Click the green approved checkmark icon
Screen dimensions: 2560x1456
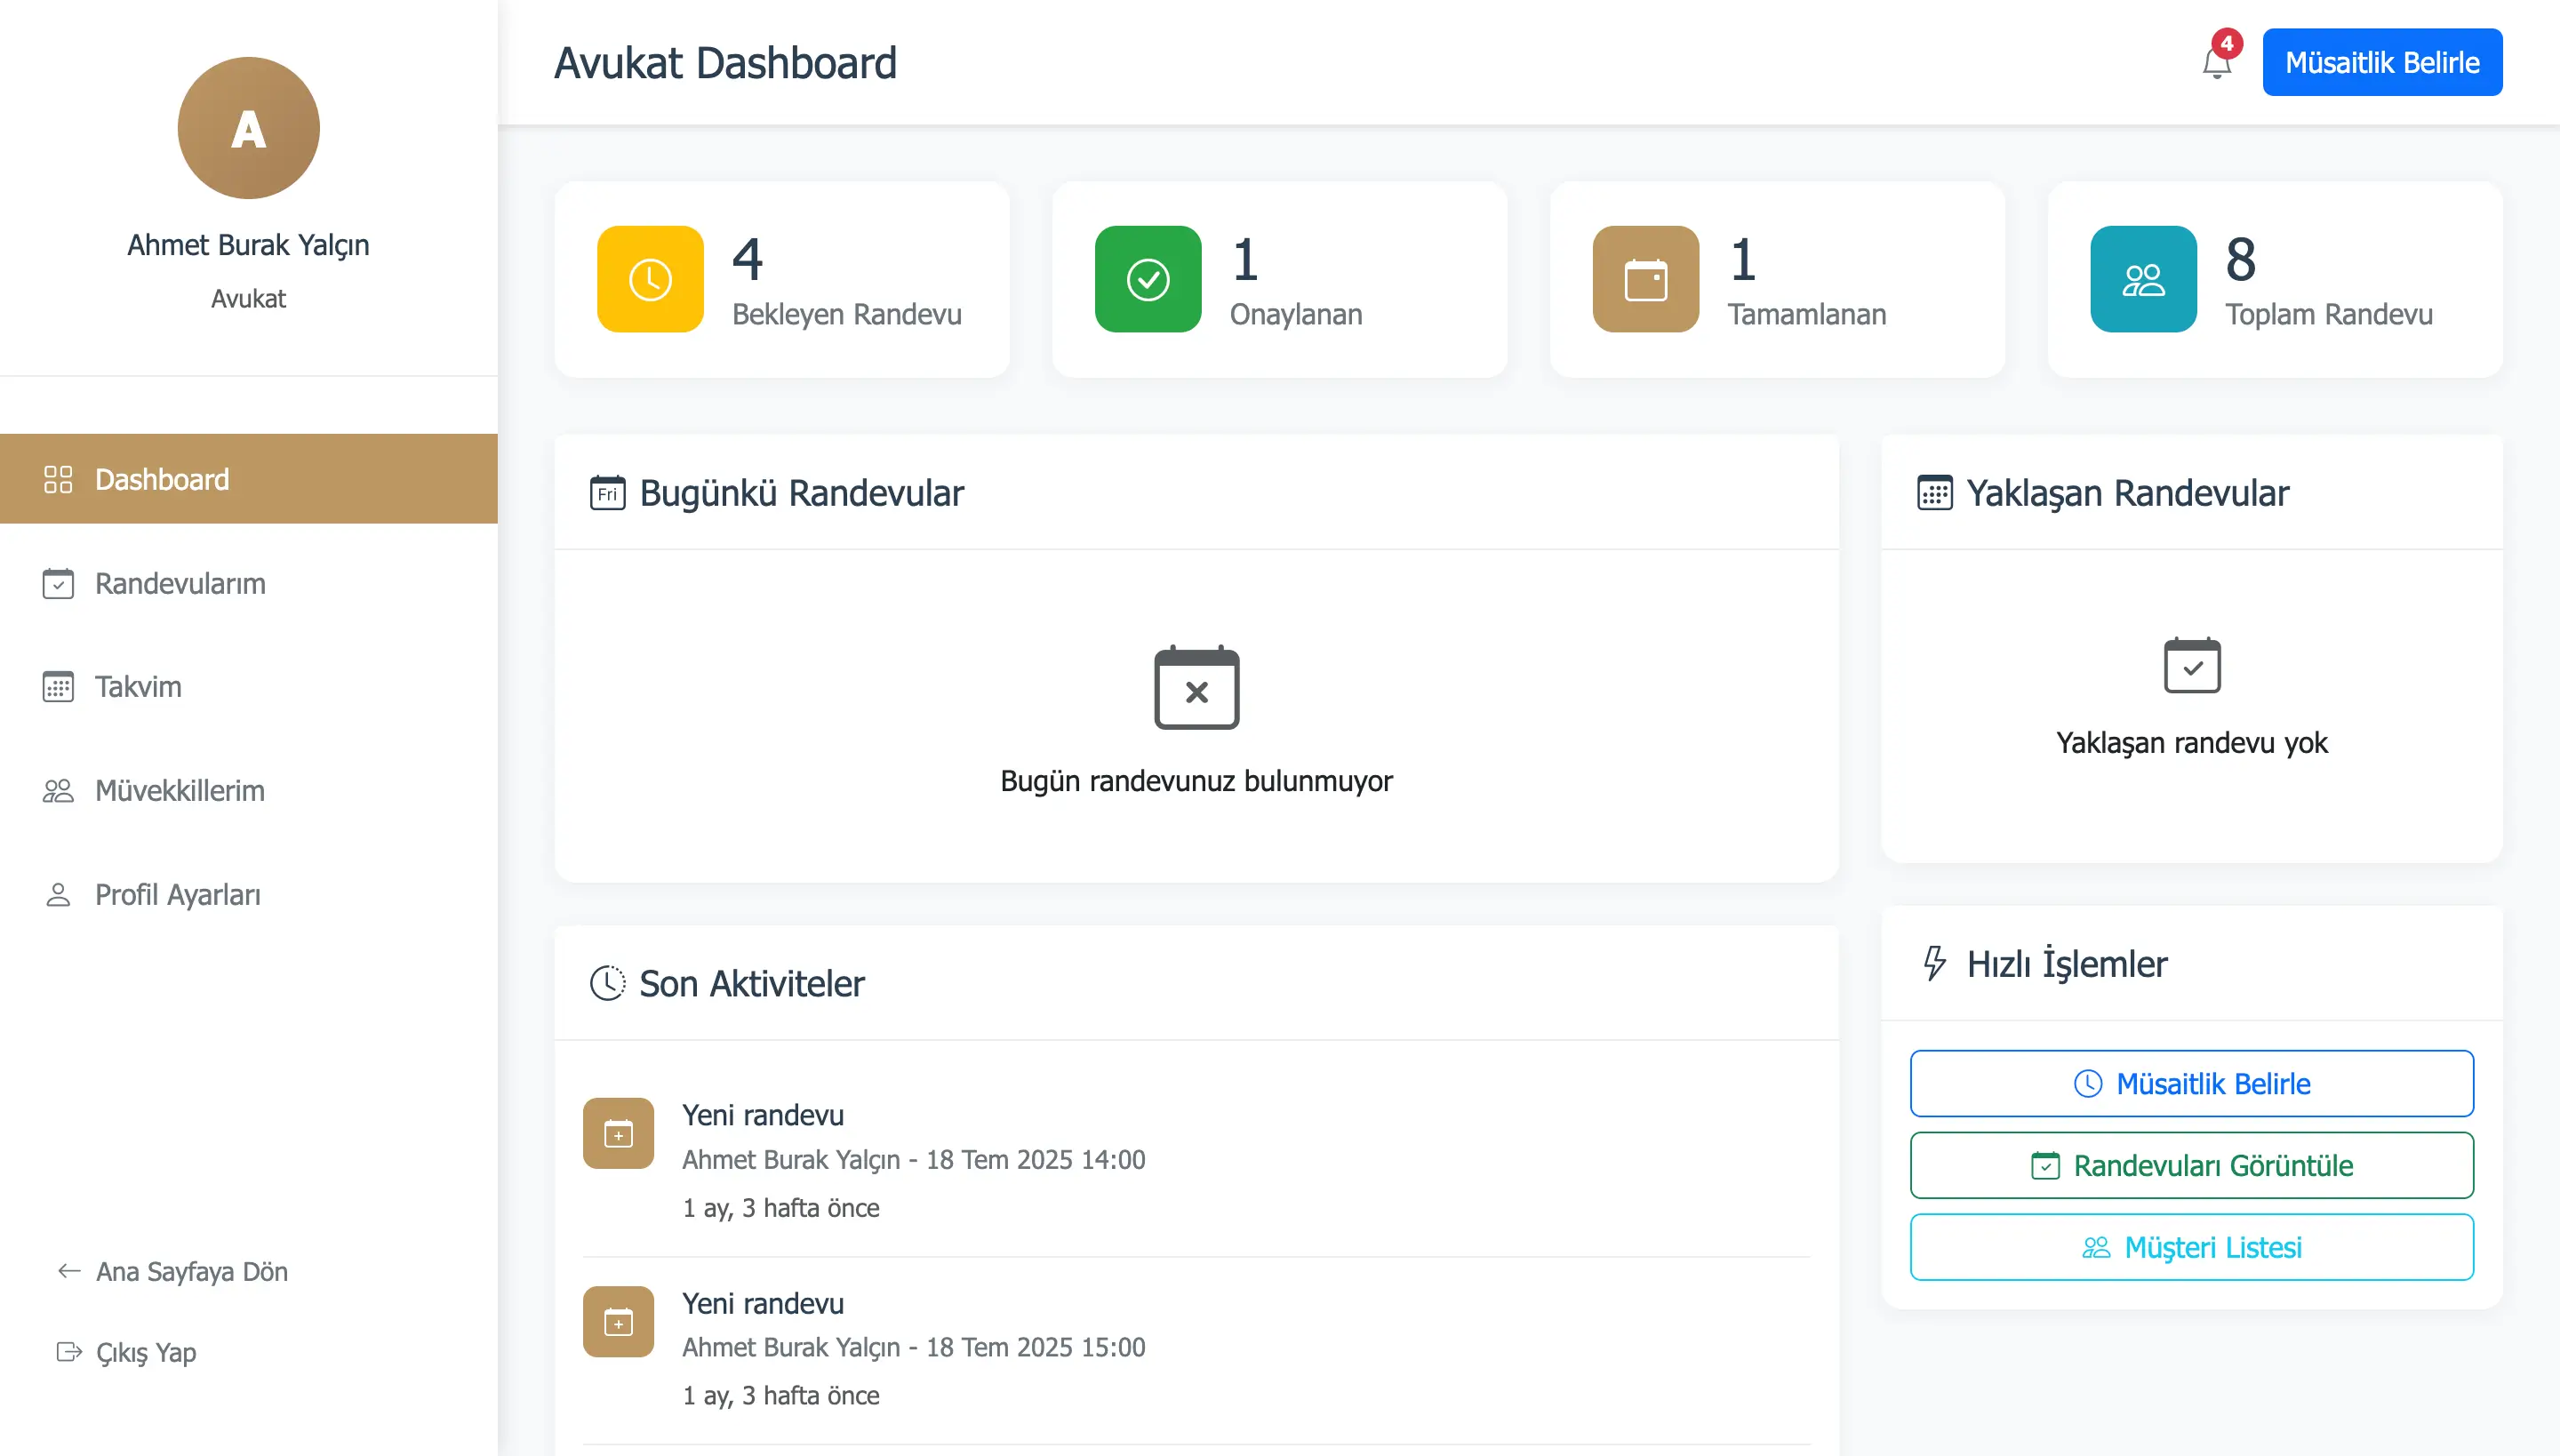[x=1147, y=279]
